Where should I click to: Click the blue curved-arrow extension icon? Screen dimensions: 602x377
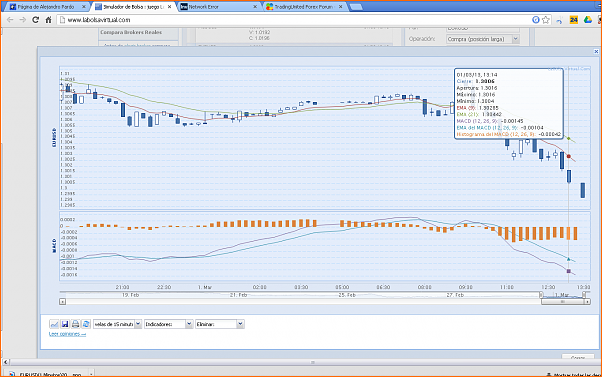click(x=560, y=20)
